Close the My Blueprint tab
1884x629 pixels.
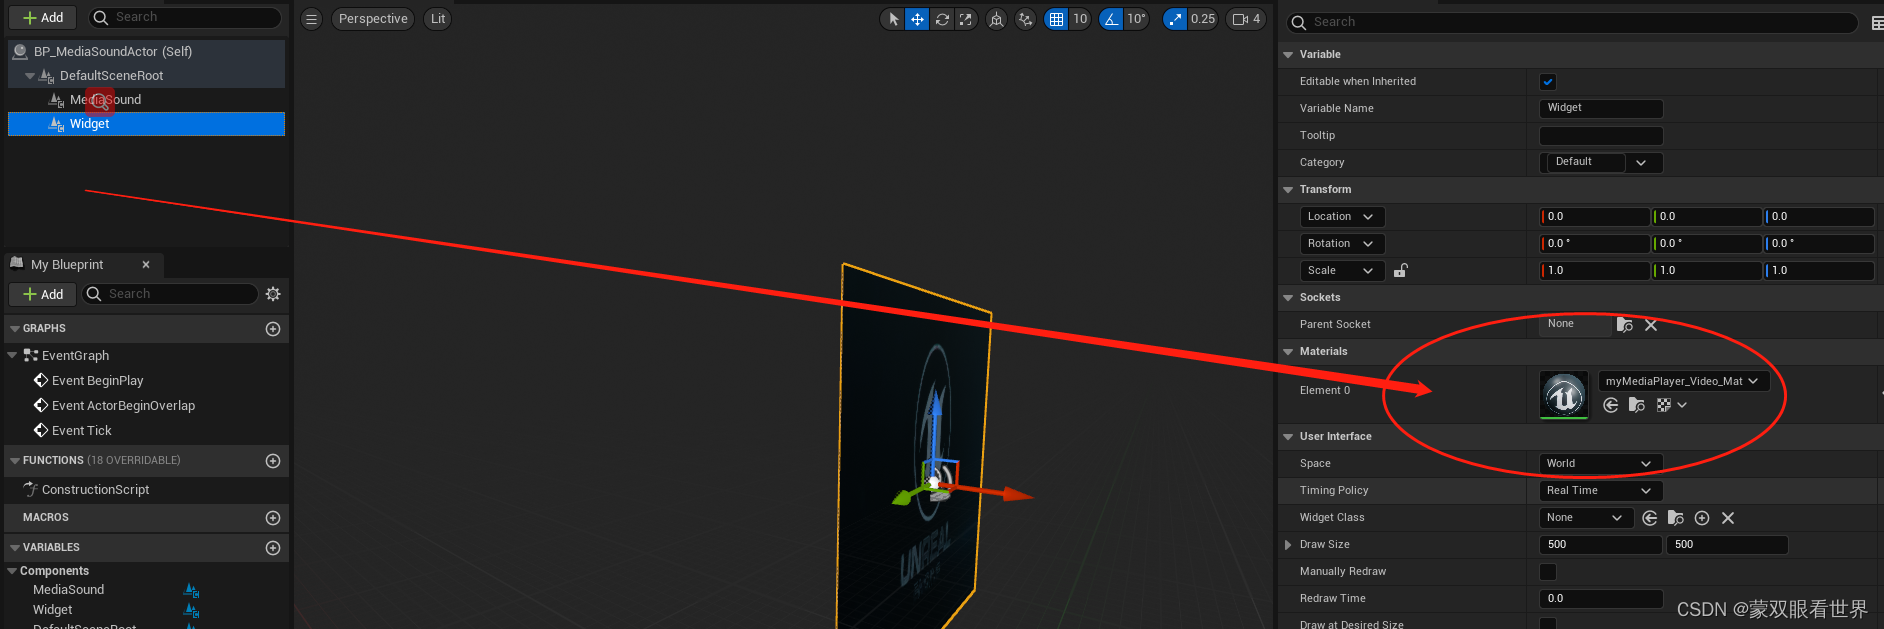click(146, 265)
